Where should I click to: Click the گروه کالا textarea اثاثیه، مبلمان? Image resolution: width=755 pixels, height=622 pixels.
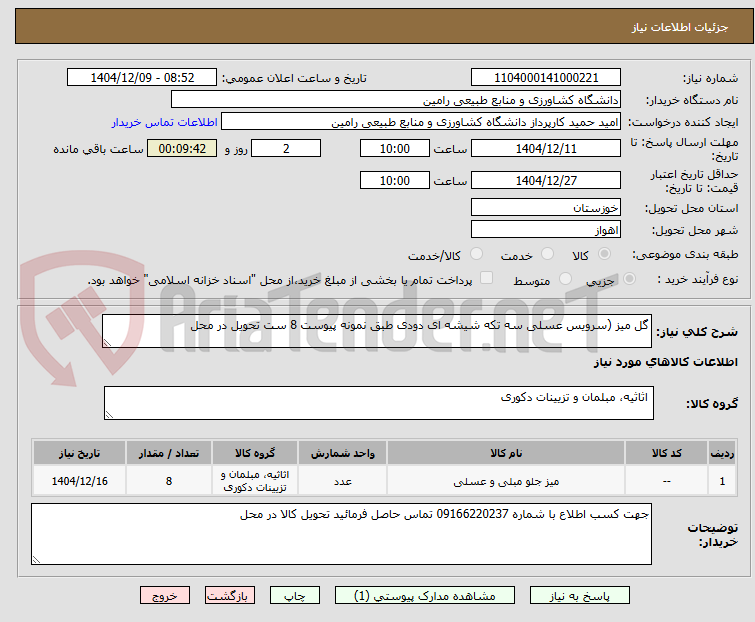pos(379,403)
